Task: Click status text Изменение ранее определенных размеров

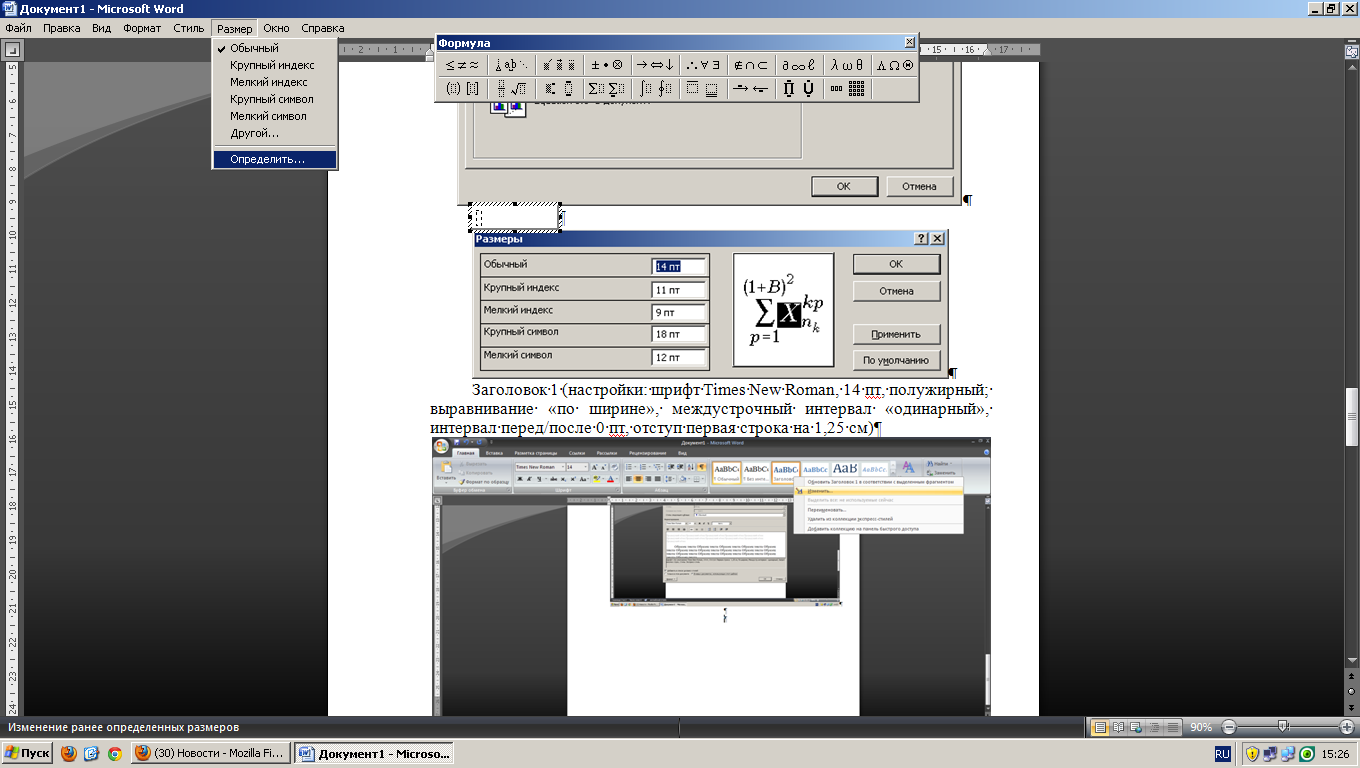Action: pyautogui.click(x=125, y=727)
